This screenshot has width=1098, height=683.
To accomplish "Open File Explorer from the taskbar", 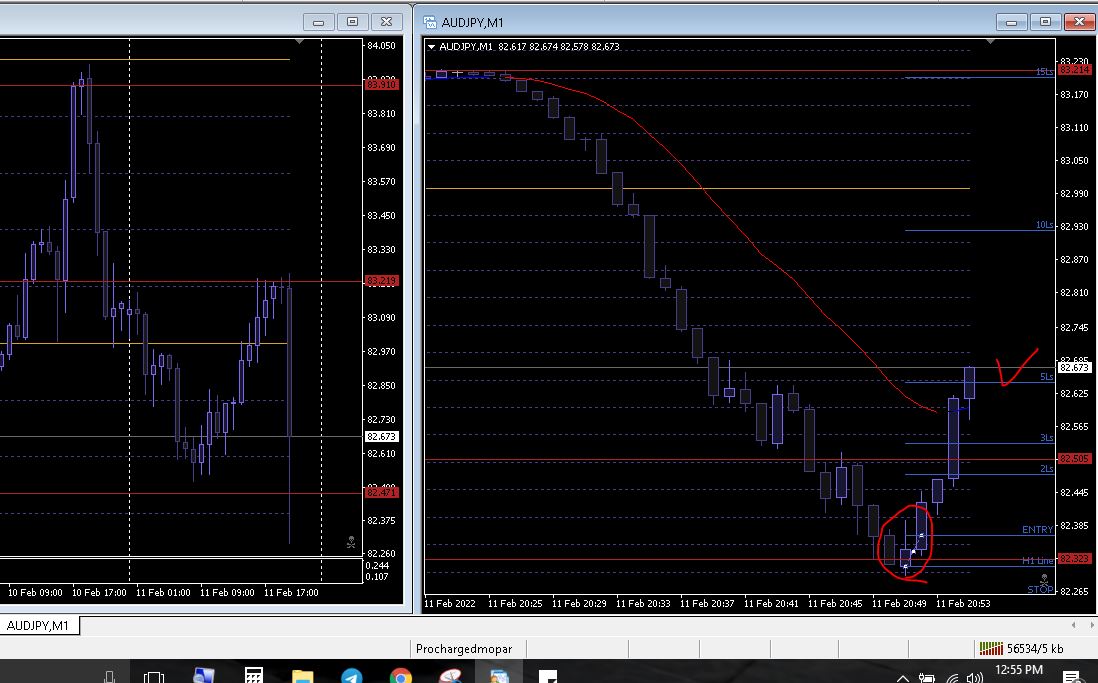I will (x=303, y=676).
